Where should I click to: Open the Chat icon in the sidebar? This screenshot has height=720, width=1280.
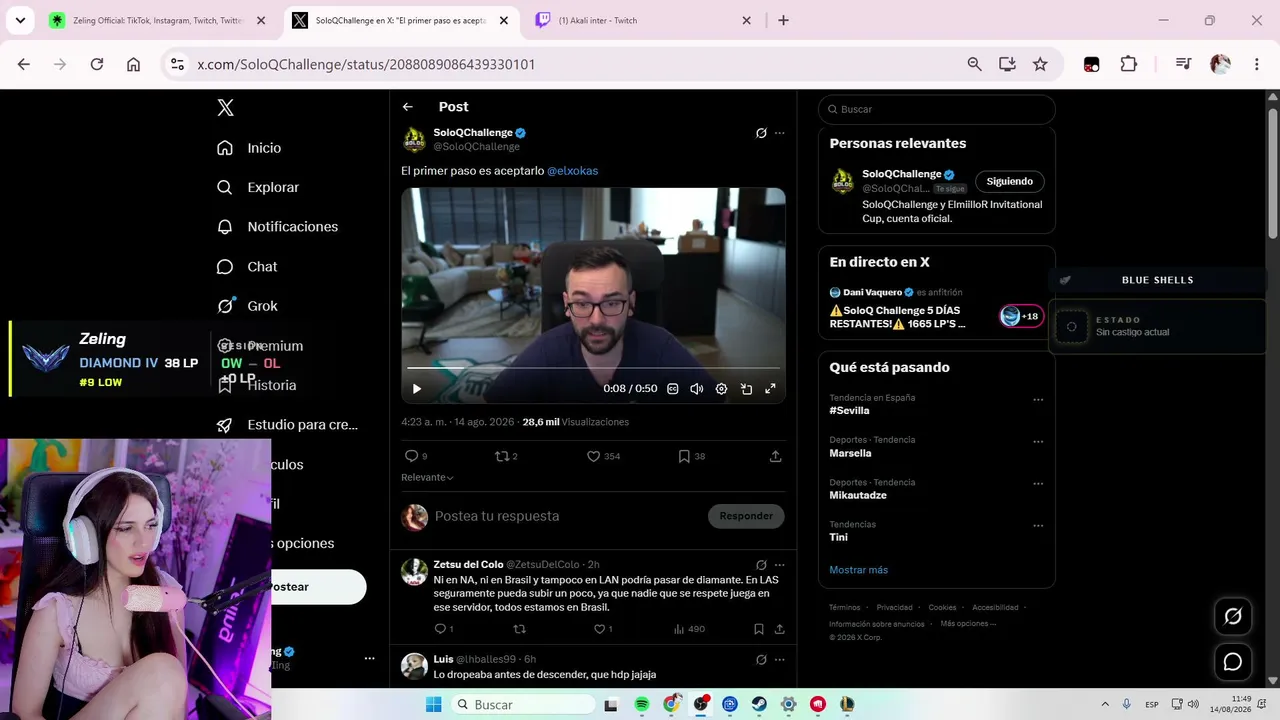[225, 267]
